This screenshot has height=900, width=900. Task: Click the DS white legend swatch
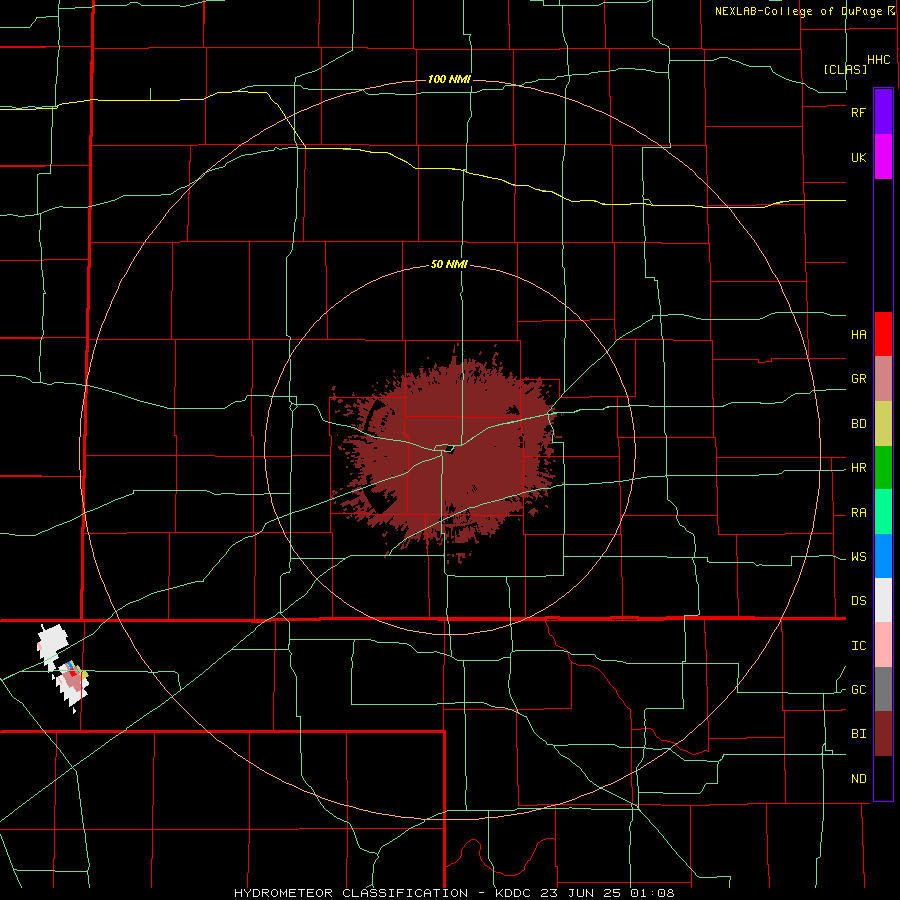pos(883,600)
